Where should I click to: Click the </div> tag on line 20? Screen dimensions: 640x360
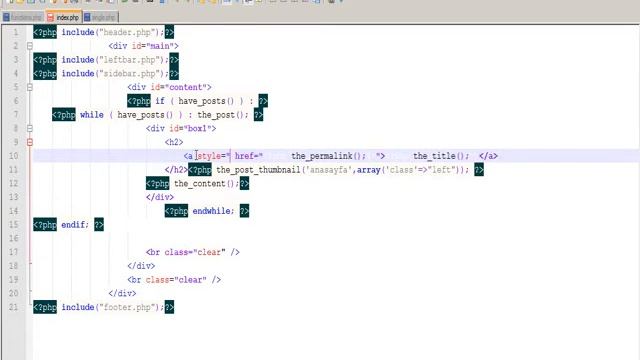(122, 293)
